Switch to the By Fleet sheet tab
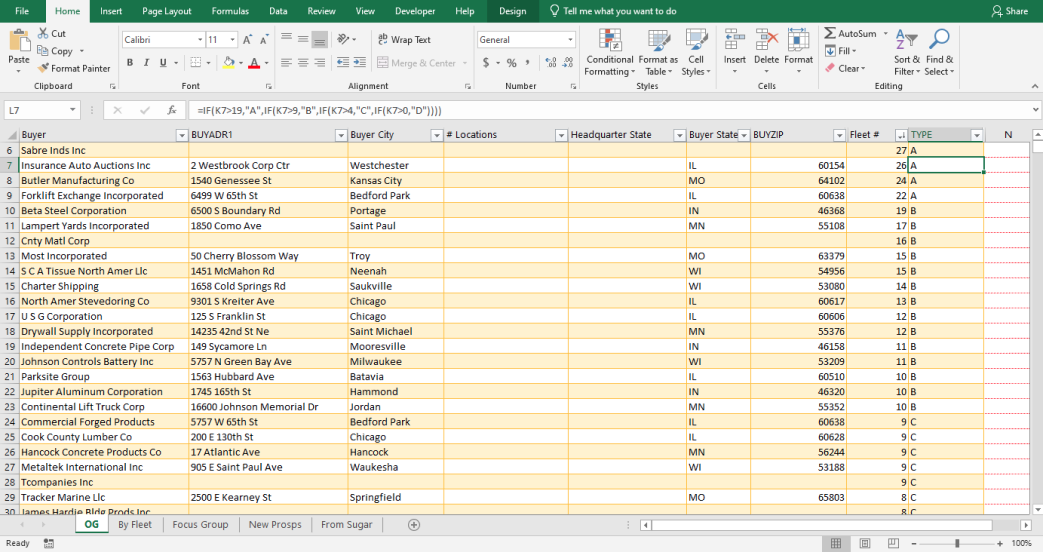 coord(135,524)
